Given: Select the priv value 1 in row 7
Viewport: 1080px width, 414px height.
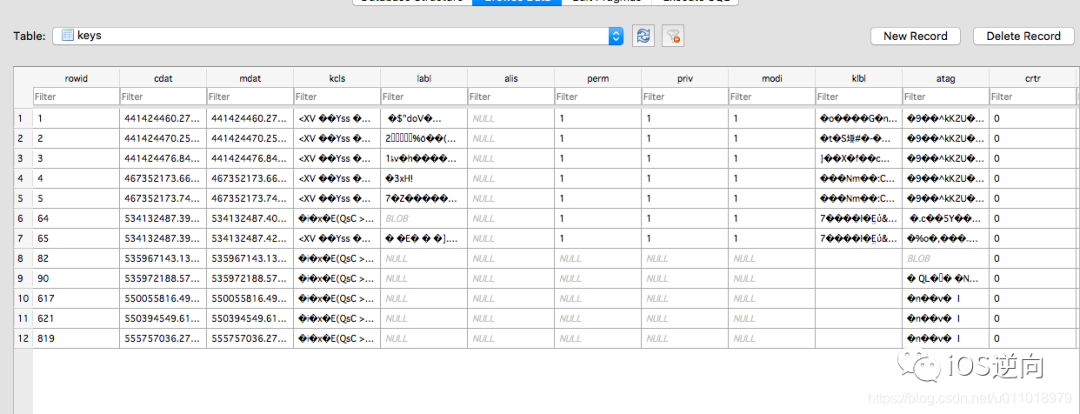Looking at the screenshot, I should [685, 238].
